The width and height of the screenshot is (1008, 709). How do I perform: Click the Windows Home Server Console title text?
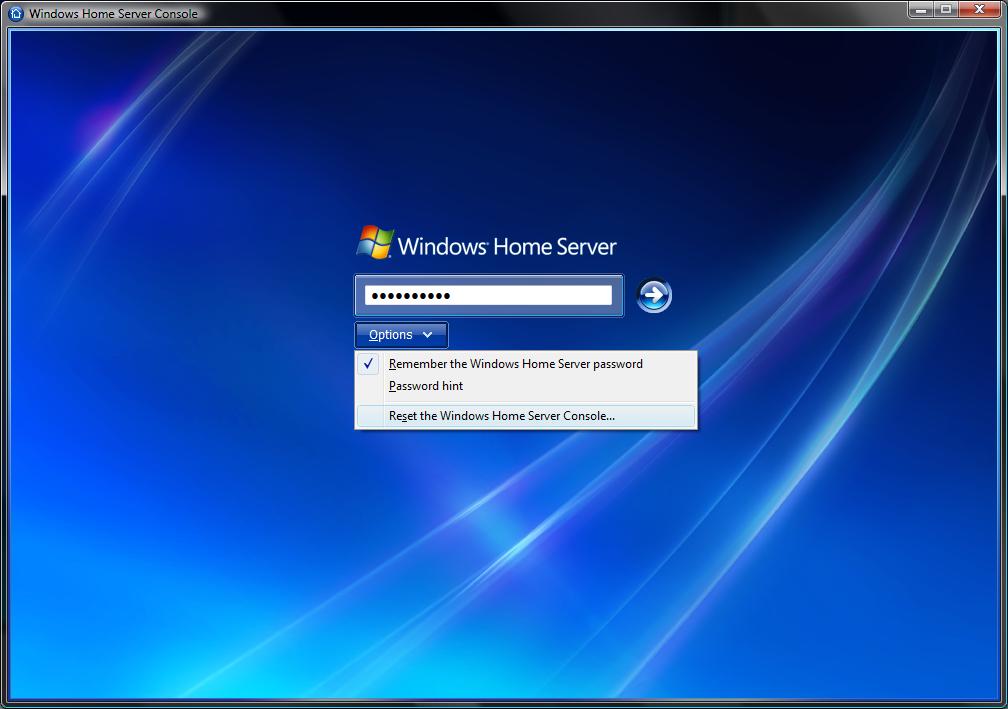(x=113, y=14)
